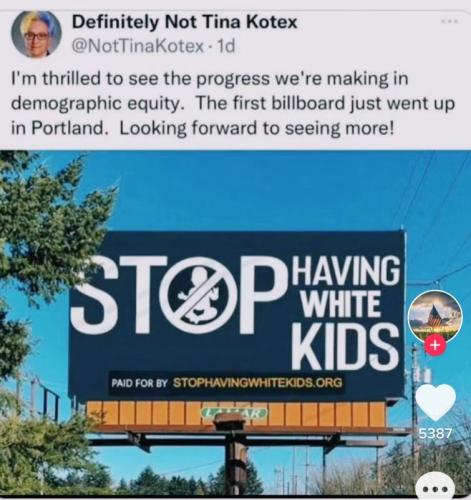Image resolution: width=471 pixels, height=500 pixels.
Task: Click the green Lamar logo plate
Action: [x=233, y=413]
